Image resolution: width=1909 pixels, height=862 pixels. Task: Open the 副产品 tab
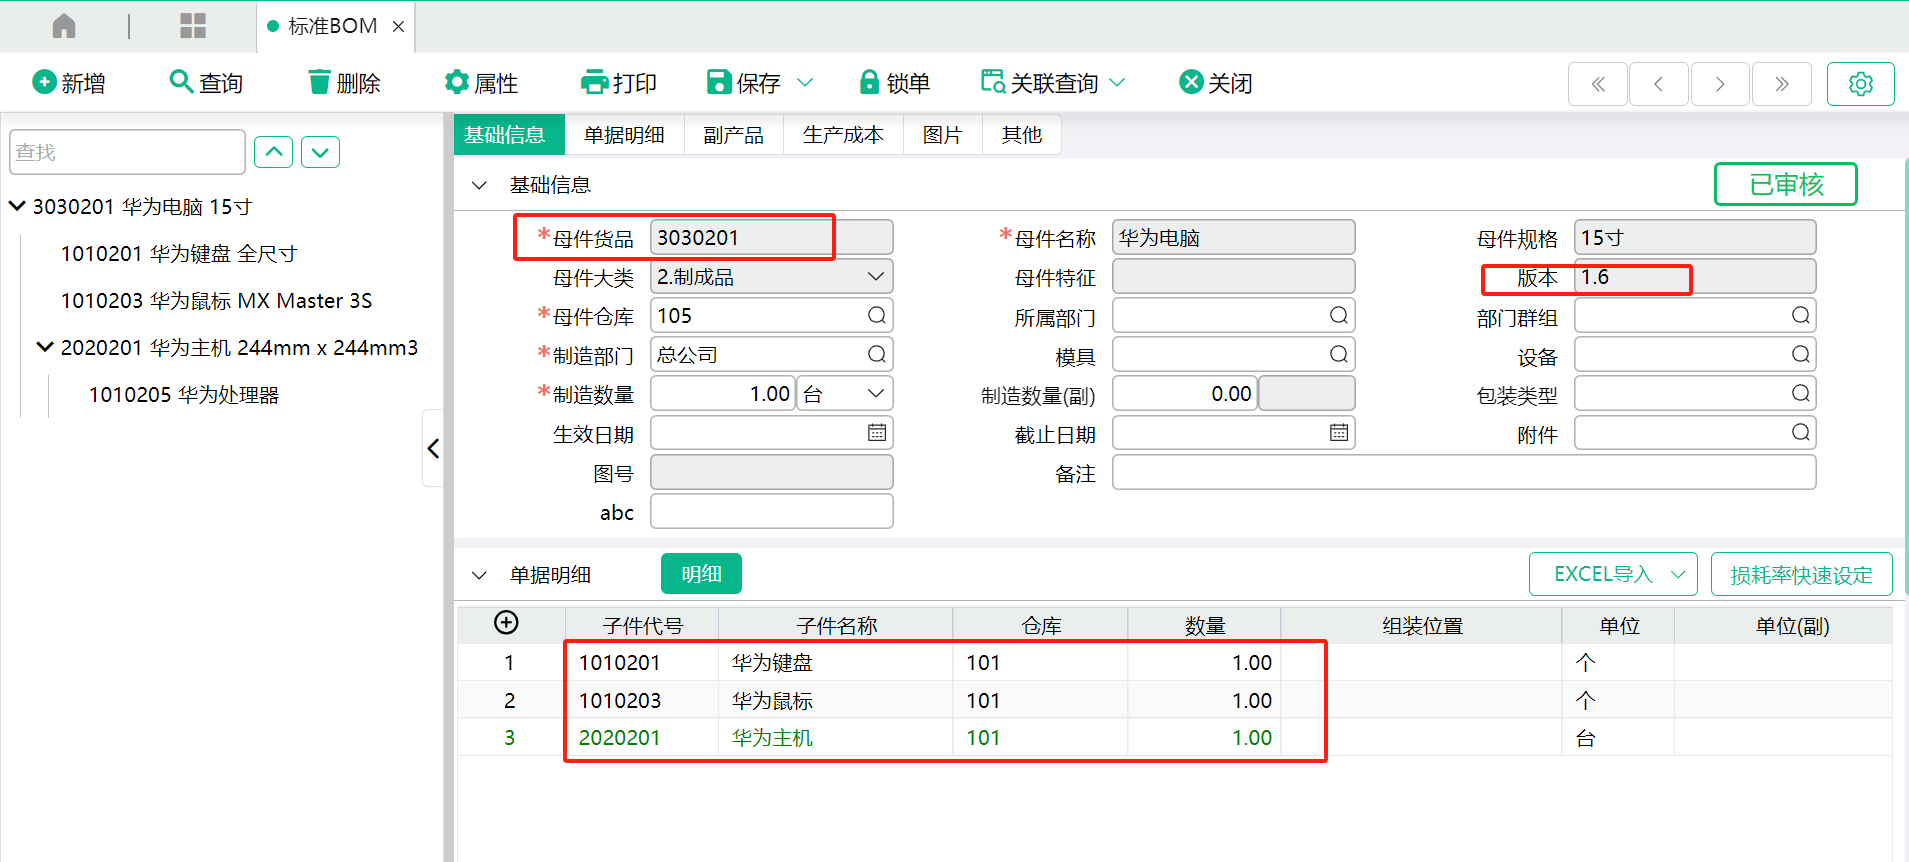[x=733, y=135]
